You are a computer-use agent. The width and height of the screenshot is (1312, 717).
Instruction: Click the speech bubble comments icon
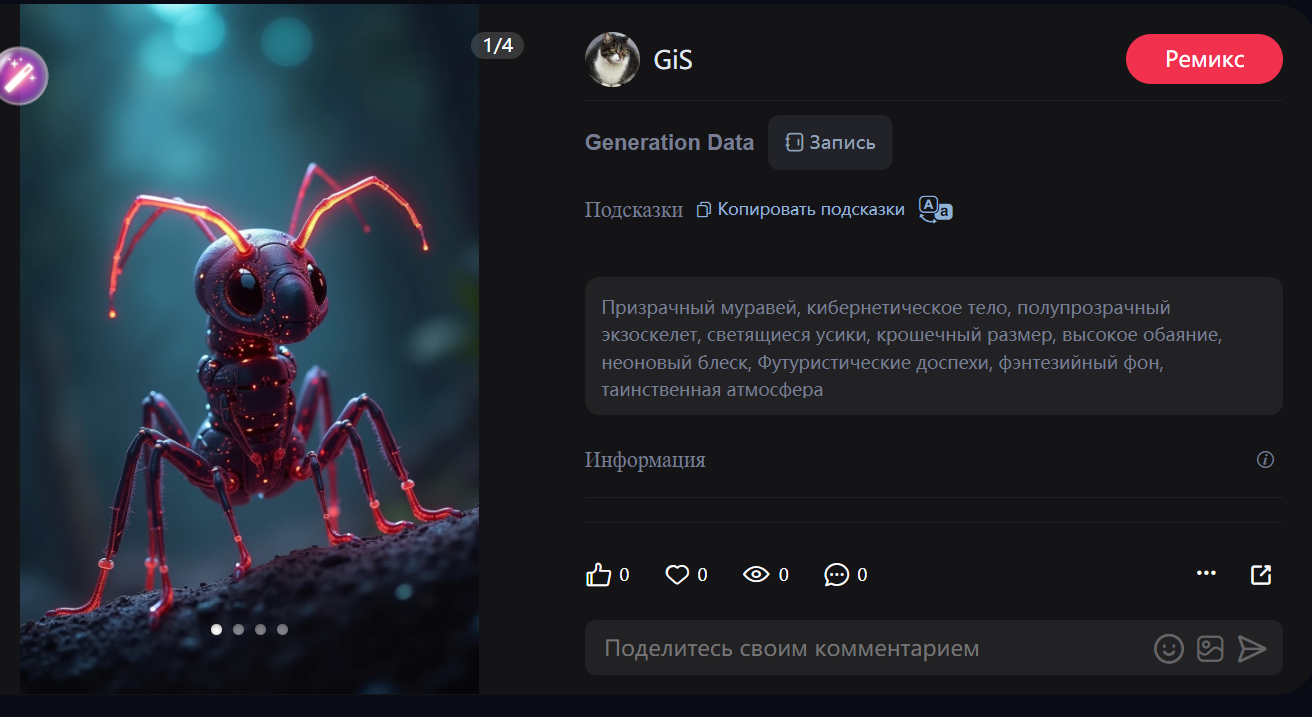pos(836,575)
